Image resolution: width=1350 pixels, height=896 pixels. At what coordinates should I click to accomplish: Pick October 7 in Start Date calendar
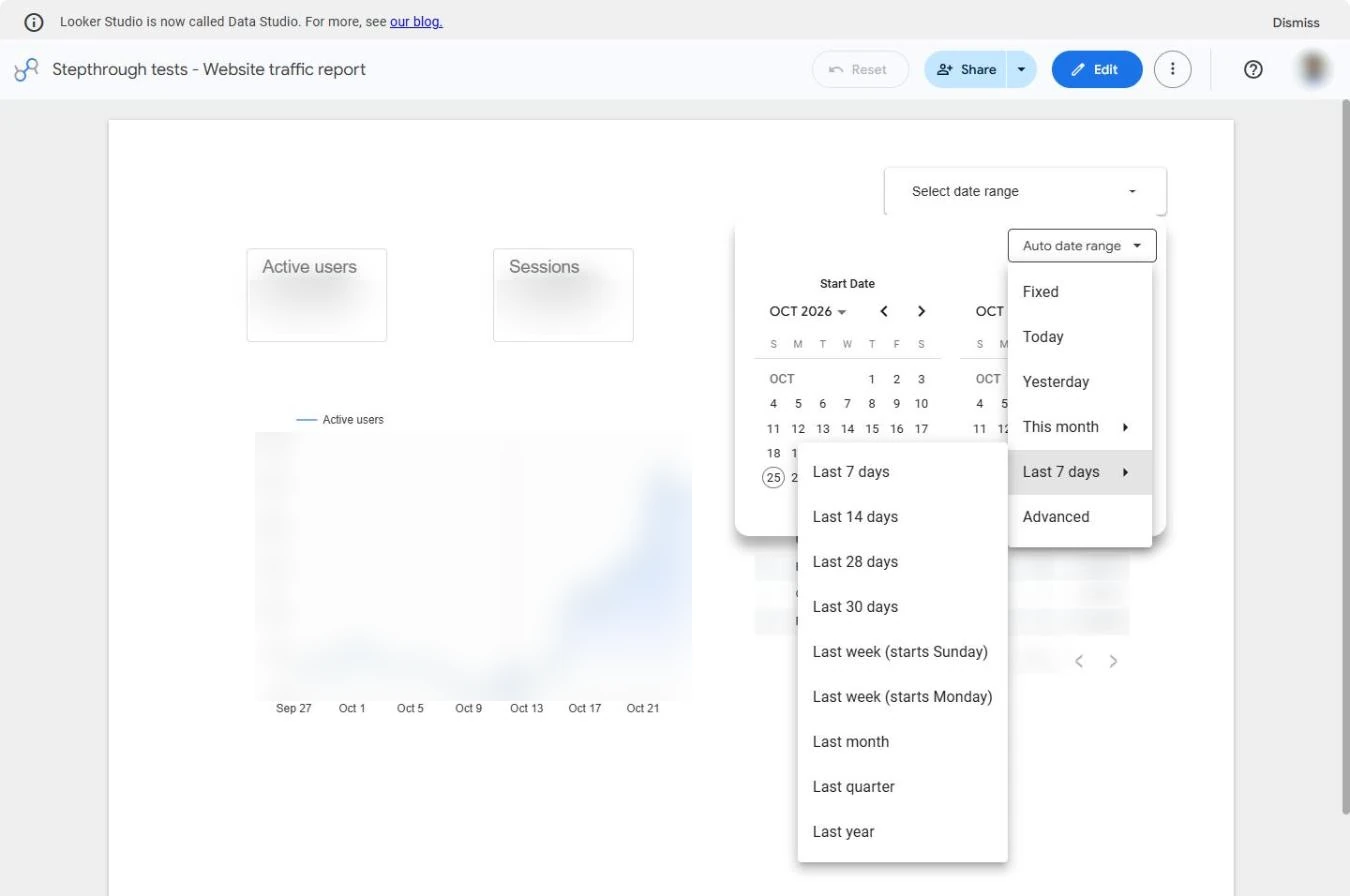[847, 404]
